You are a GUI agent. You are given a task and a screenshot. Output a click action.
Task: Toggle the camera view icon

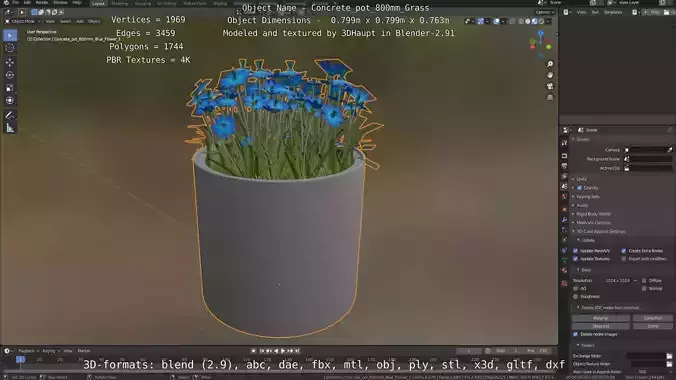coord(550,86)
